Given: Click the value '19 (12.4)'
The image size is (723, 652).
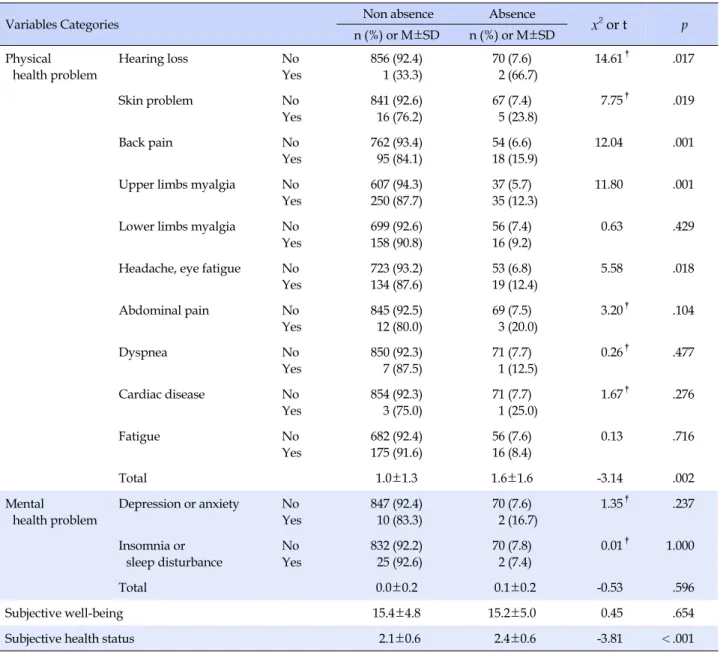Looking at the screenshot, I should [x=515, y=285].
